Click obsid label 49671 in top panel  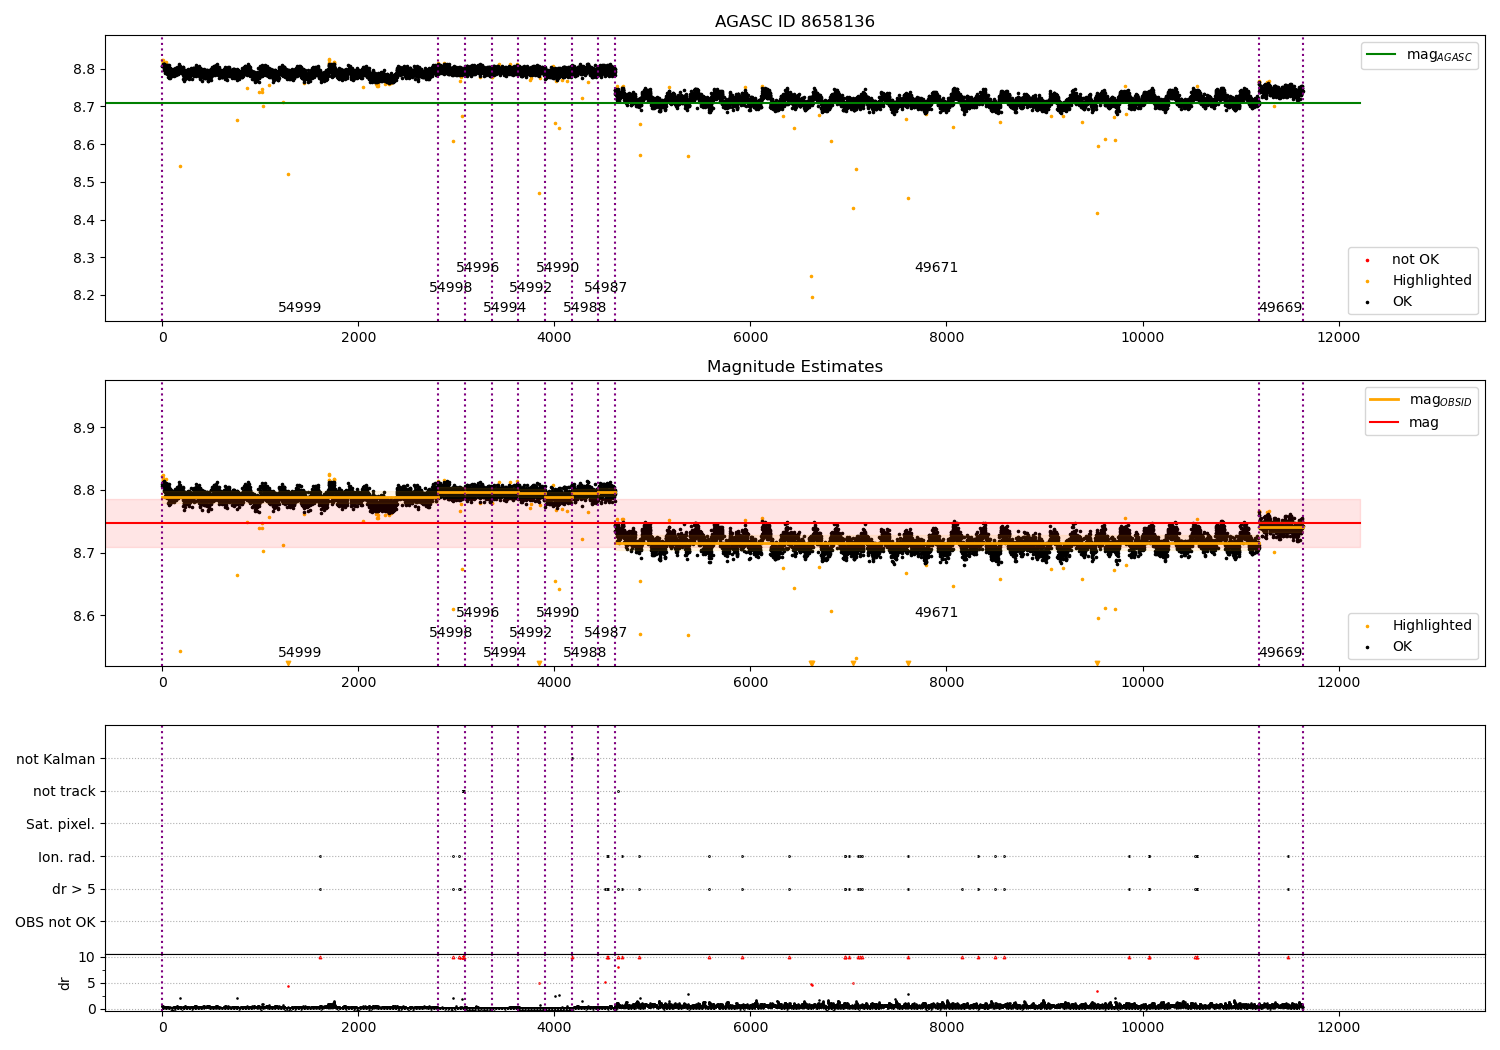point(936,268)
